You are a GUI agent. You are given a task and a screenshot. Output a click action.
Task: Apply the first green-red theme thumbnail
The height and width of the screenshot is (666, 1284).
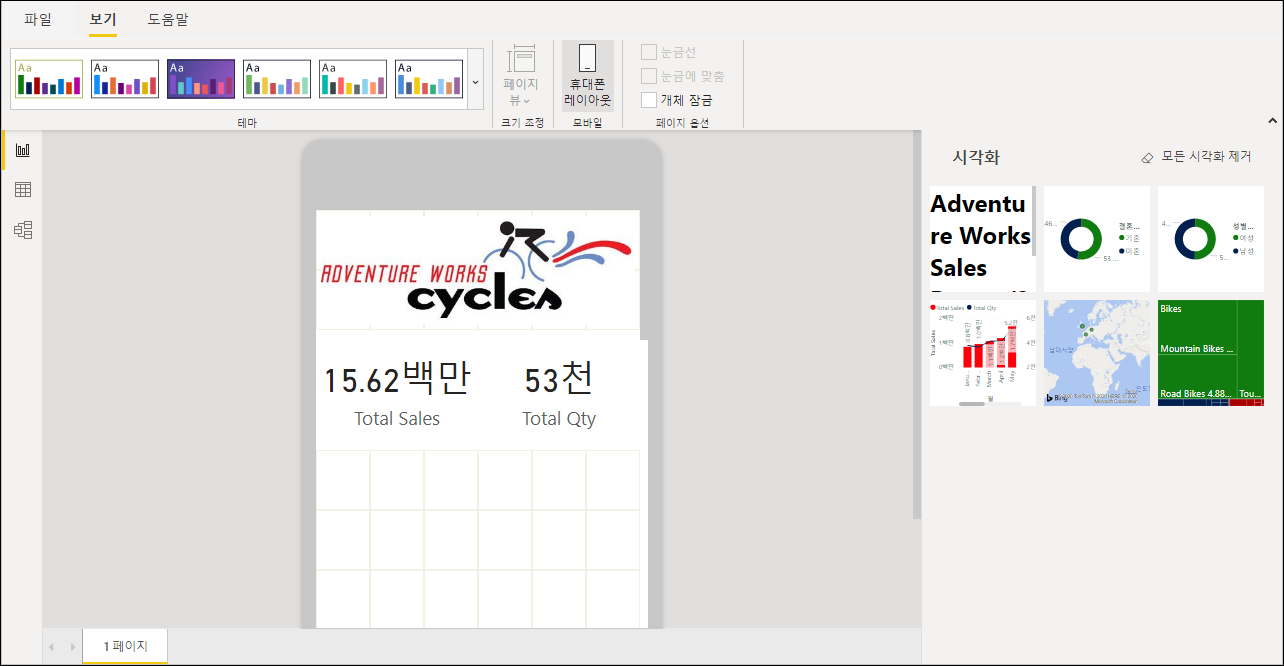coord(49,79)
